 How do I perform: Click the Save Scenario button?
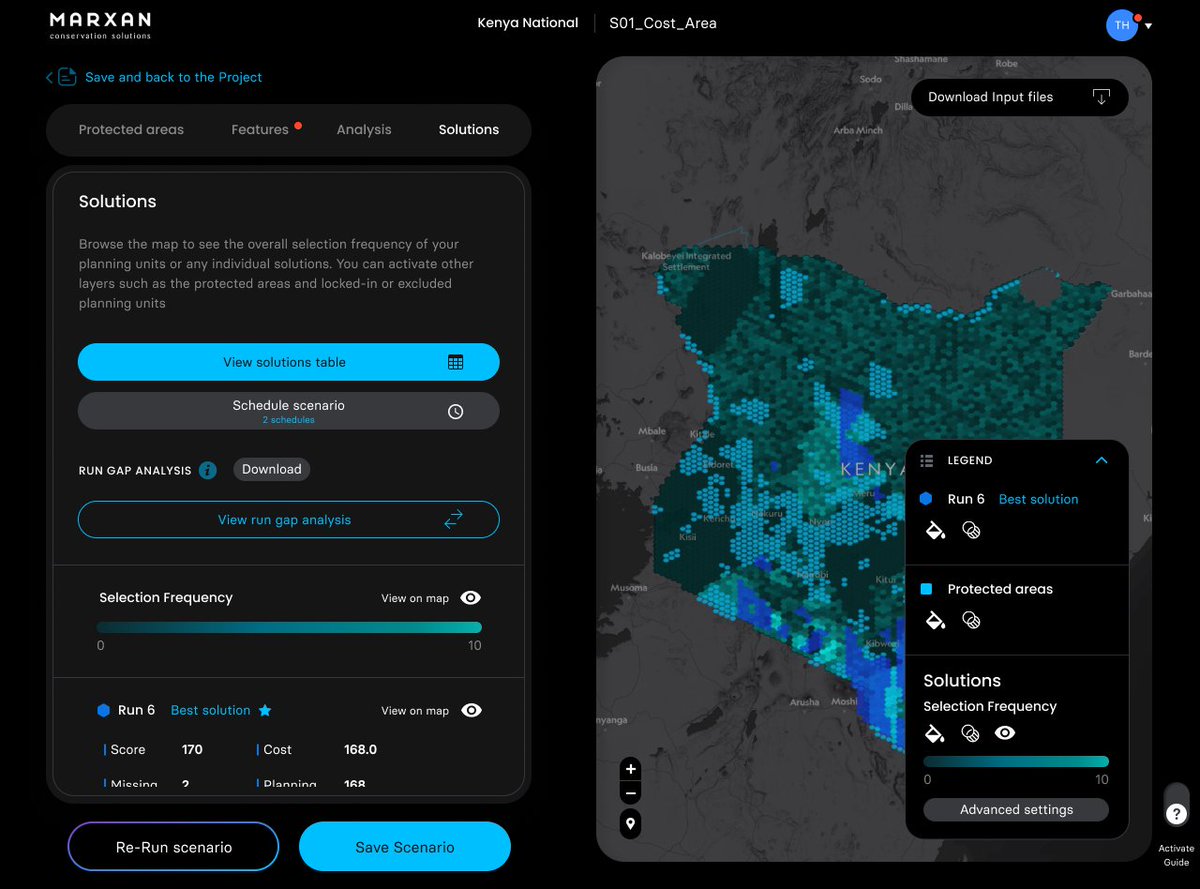pos(405,847)
